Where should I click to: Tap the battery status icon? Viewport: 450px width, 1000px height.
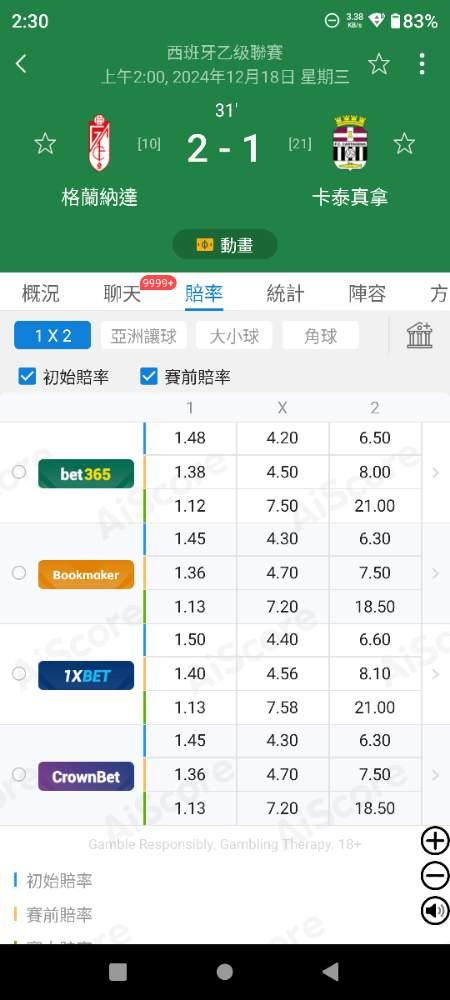point(395,21)
